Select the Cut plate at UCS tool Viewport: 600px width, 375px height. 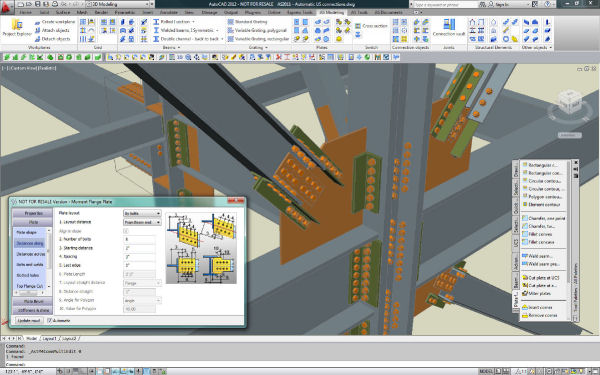click(x=541, y=277)
